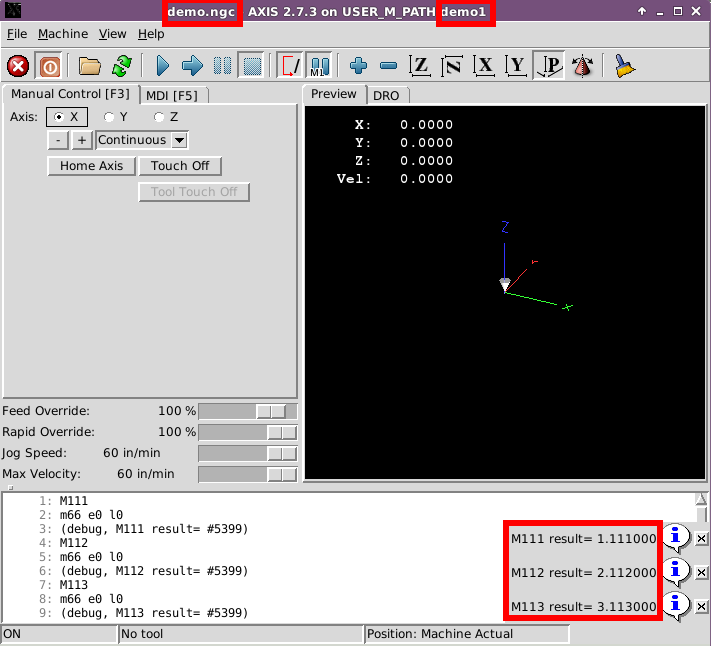Adjust the Max Velocity slider
Viewport: 711px width, 646px height.
pyautogui.click(x=248, y=474)
